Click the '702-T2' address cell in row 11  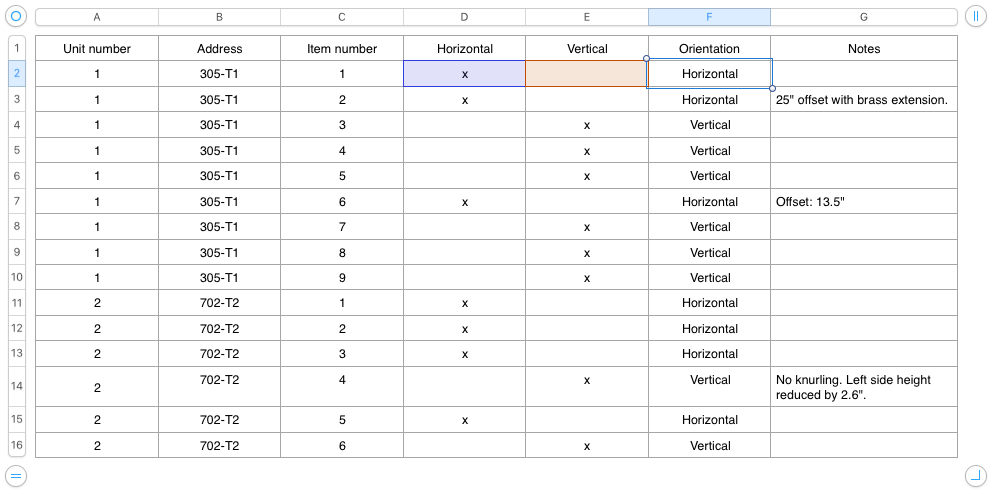pyautogui.click(x=219, y=303)
